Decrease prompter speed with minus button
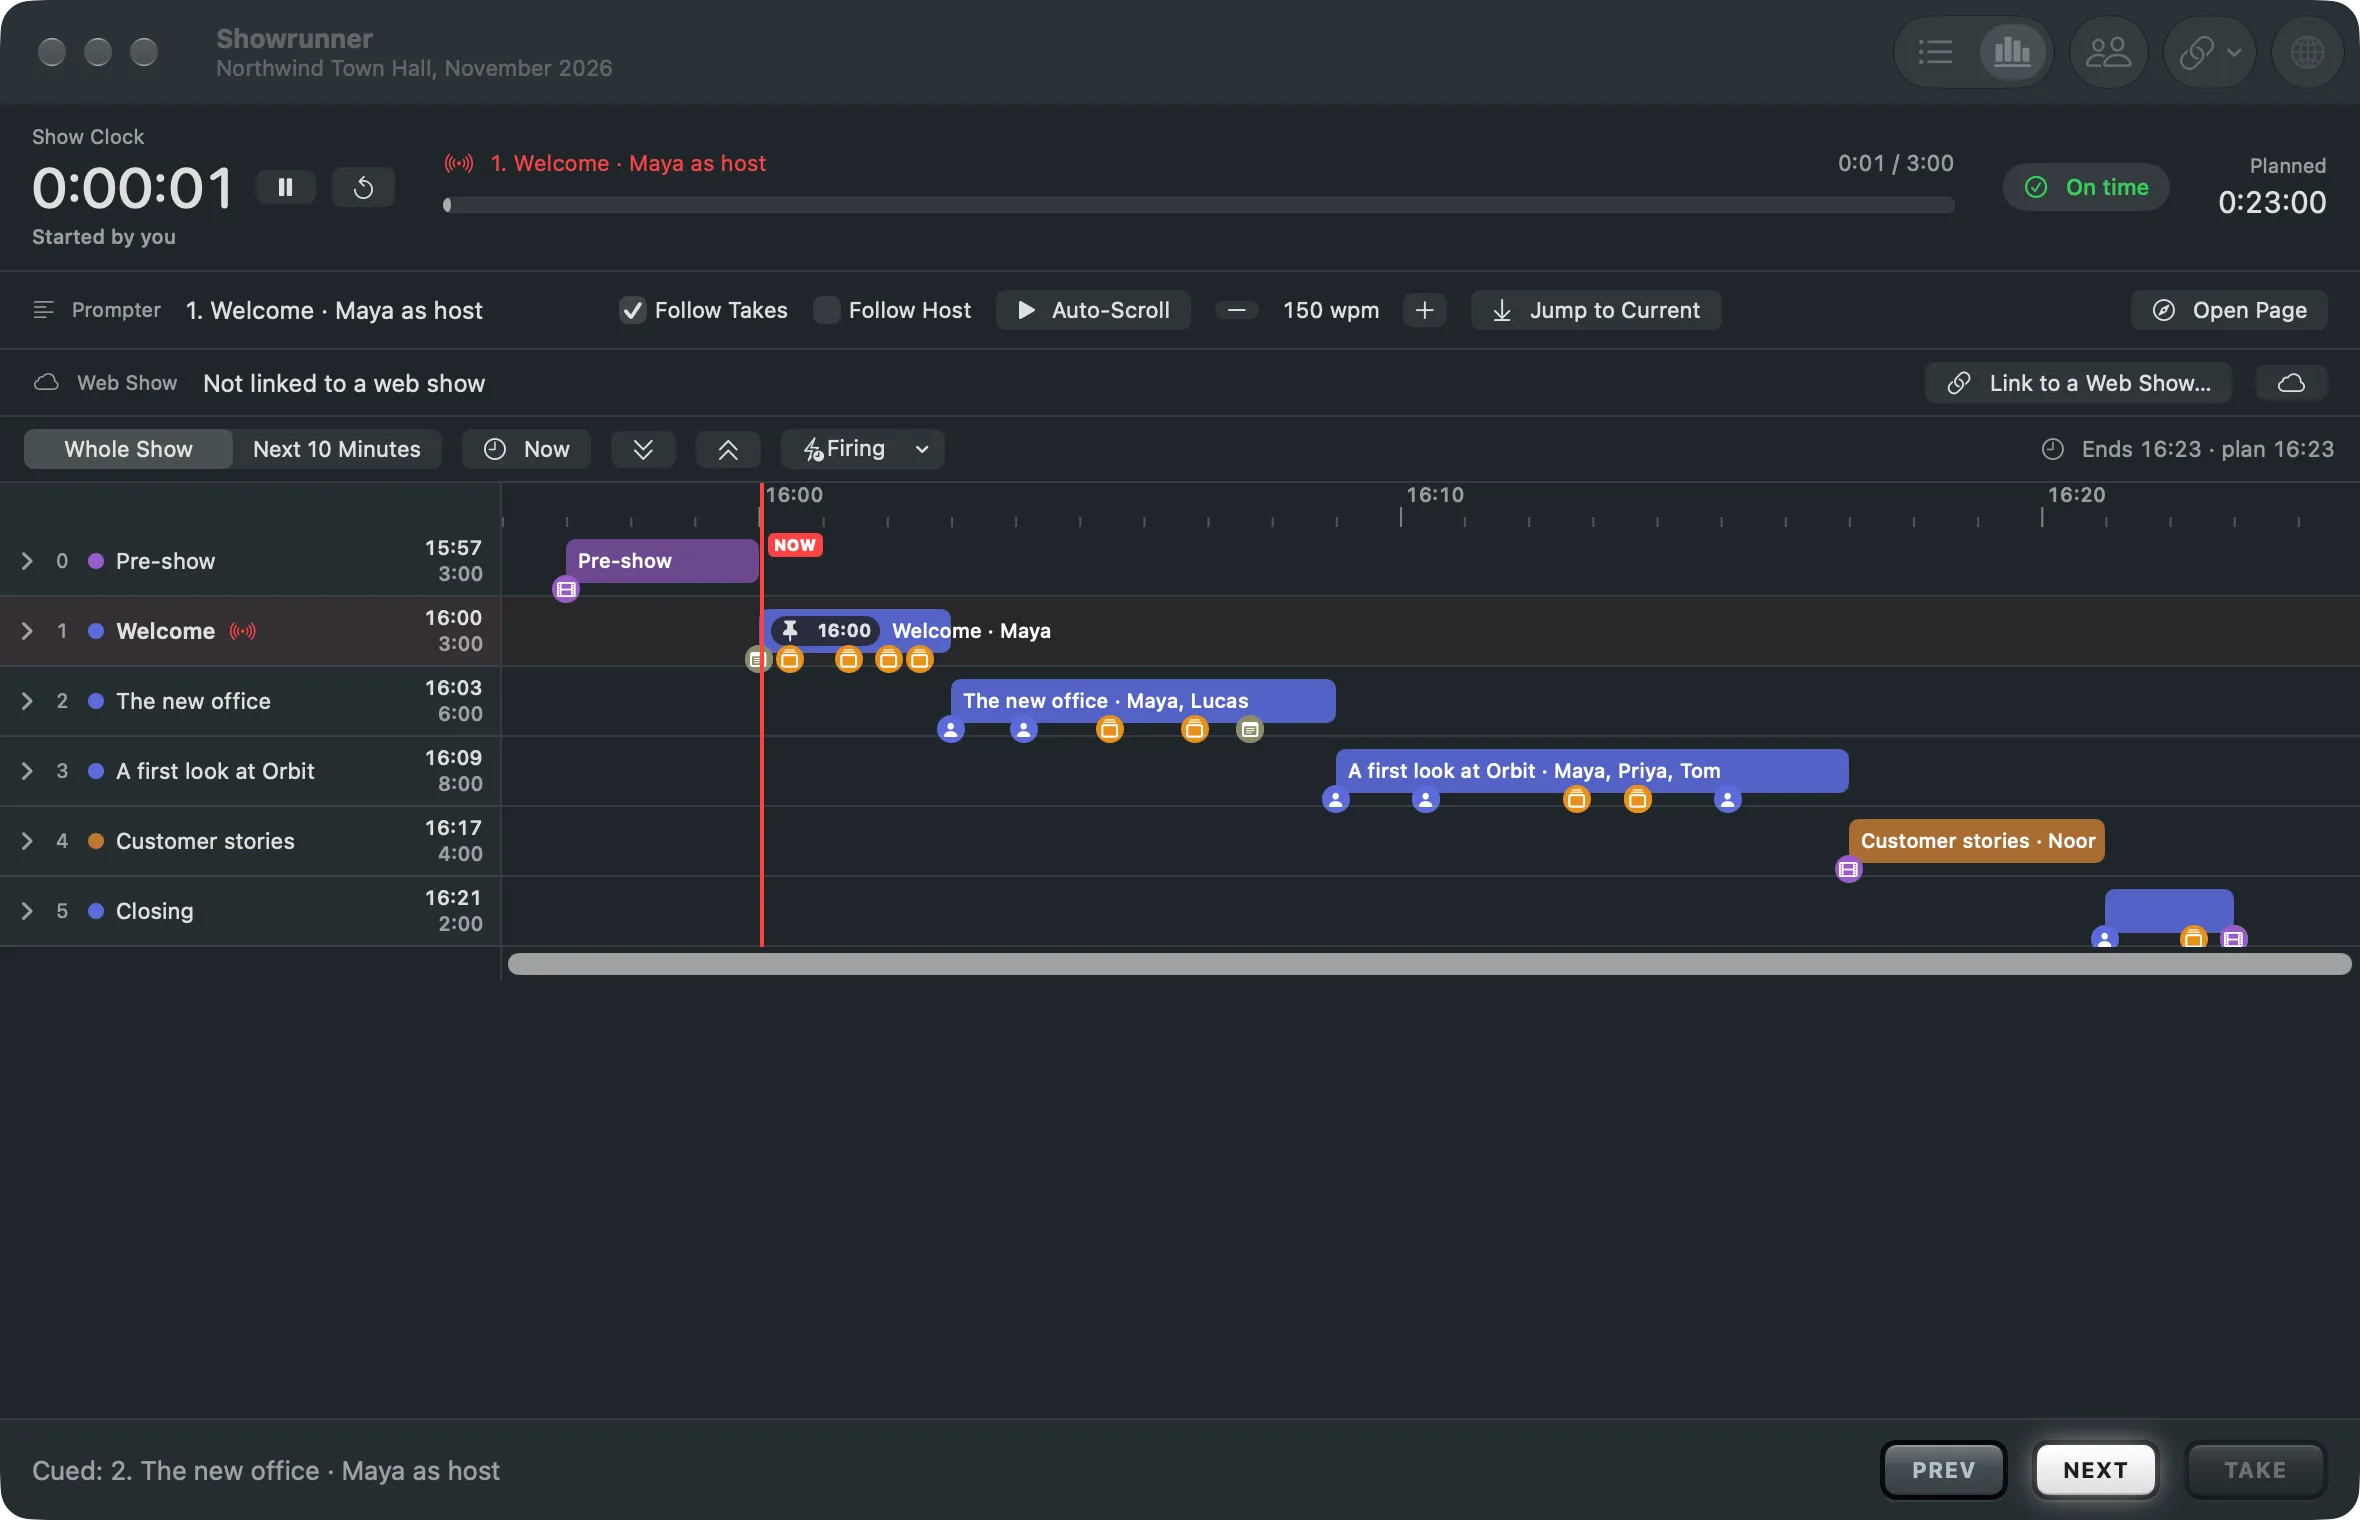 click(x=1236, y=310)
